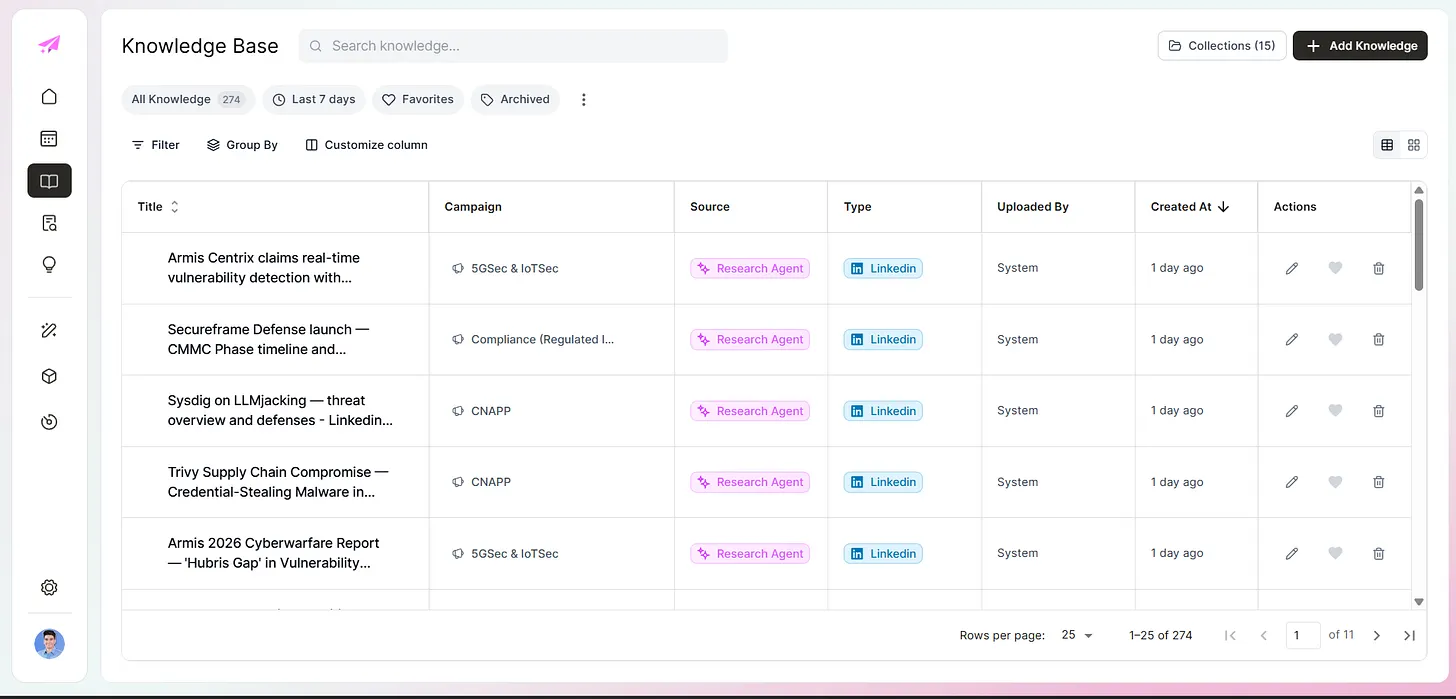
Task: Edit the Armis Centrix row
Action: [x=1292, y=268]
